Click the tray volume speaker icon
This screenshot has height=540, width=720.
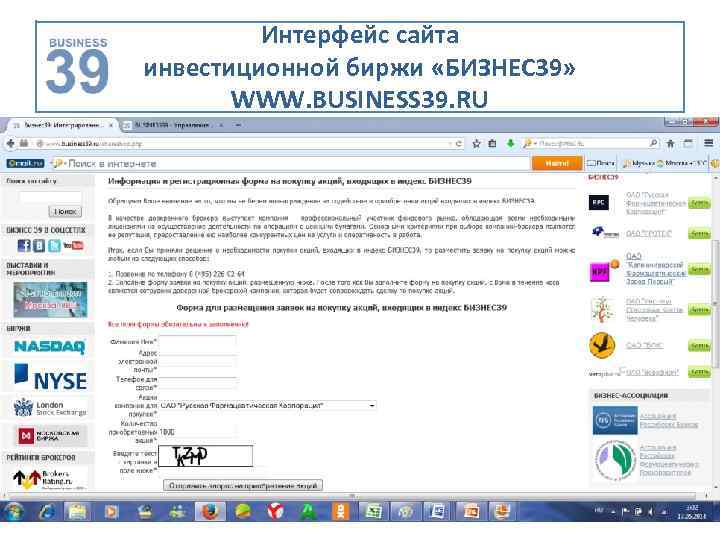tap(650, 511)
